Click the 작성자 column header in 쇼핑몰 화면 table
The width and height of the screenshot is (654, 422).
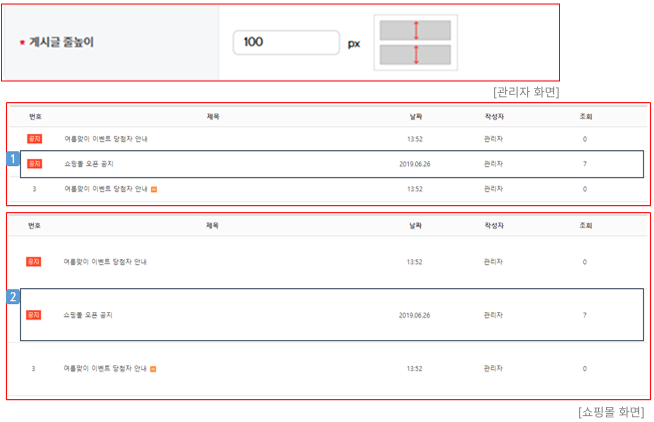[494, 226]
